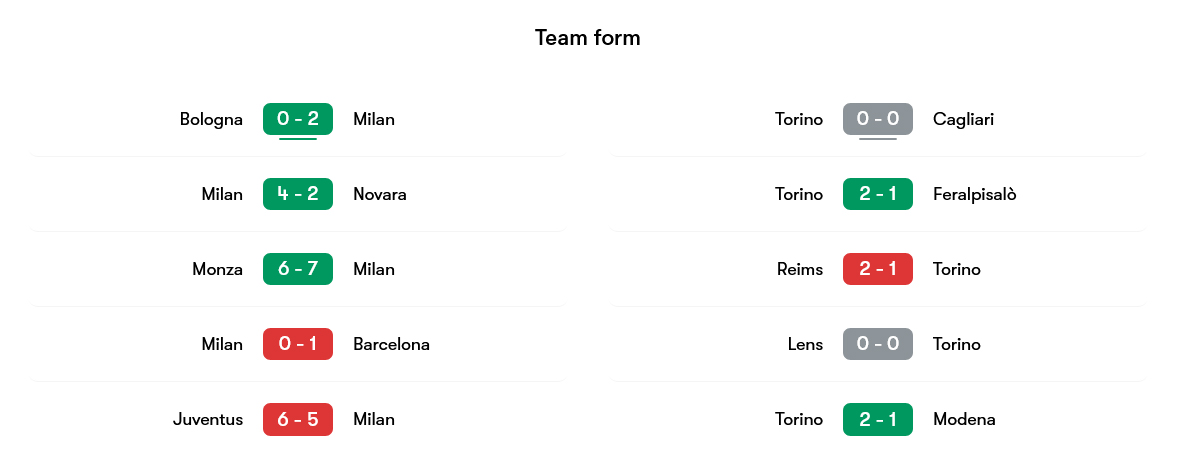Click the Bologna team name
Screen dimensions: 1179x462
pyautogui.click(x=211, y=119)
